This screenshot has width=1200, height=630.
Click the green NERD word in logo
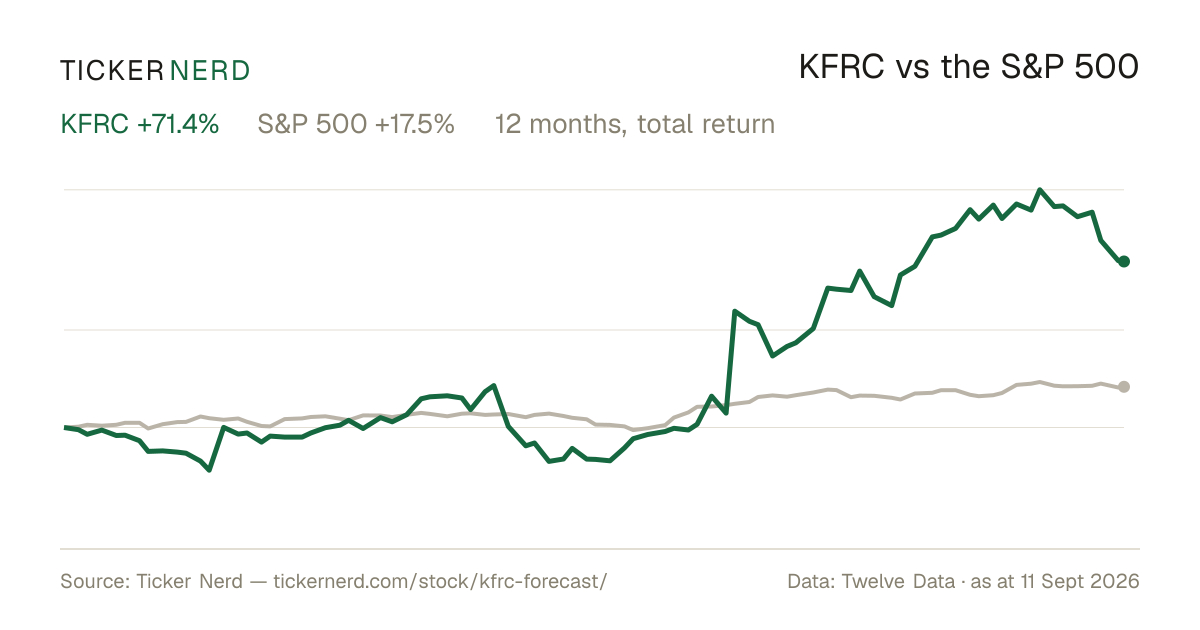click(210, 70)
